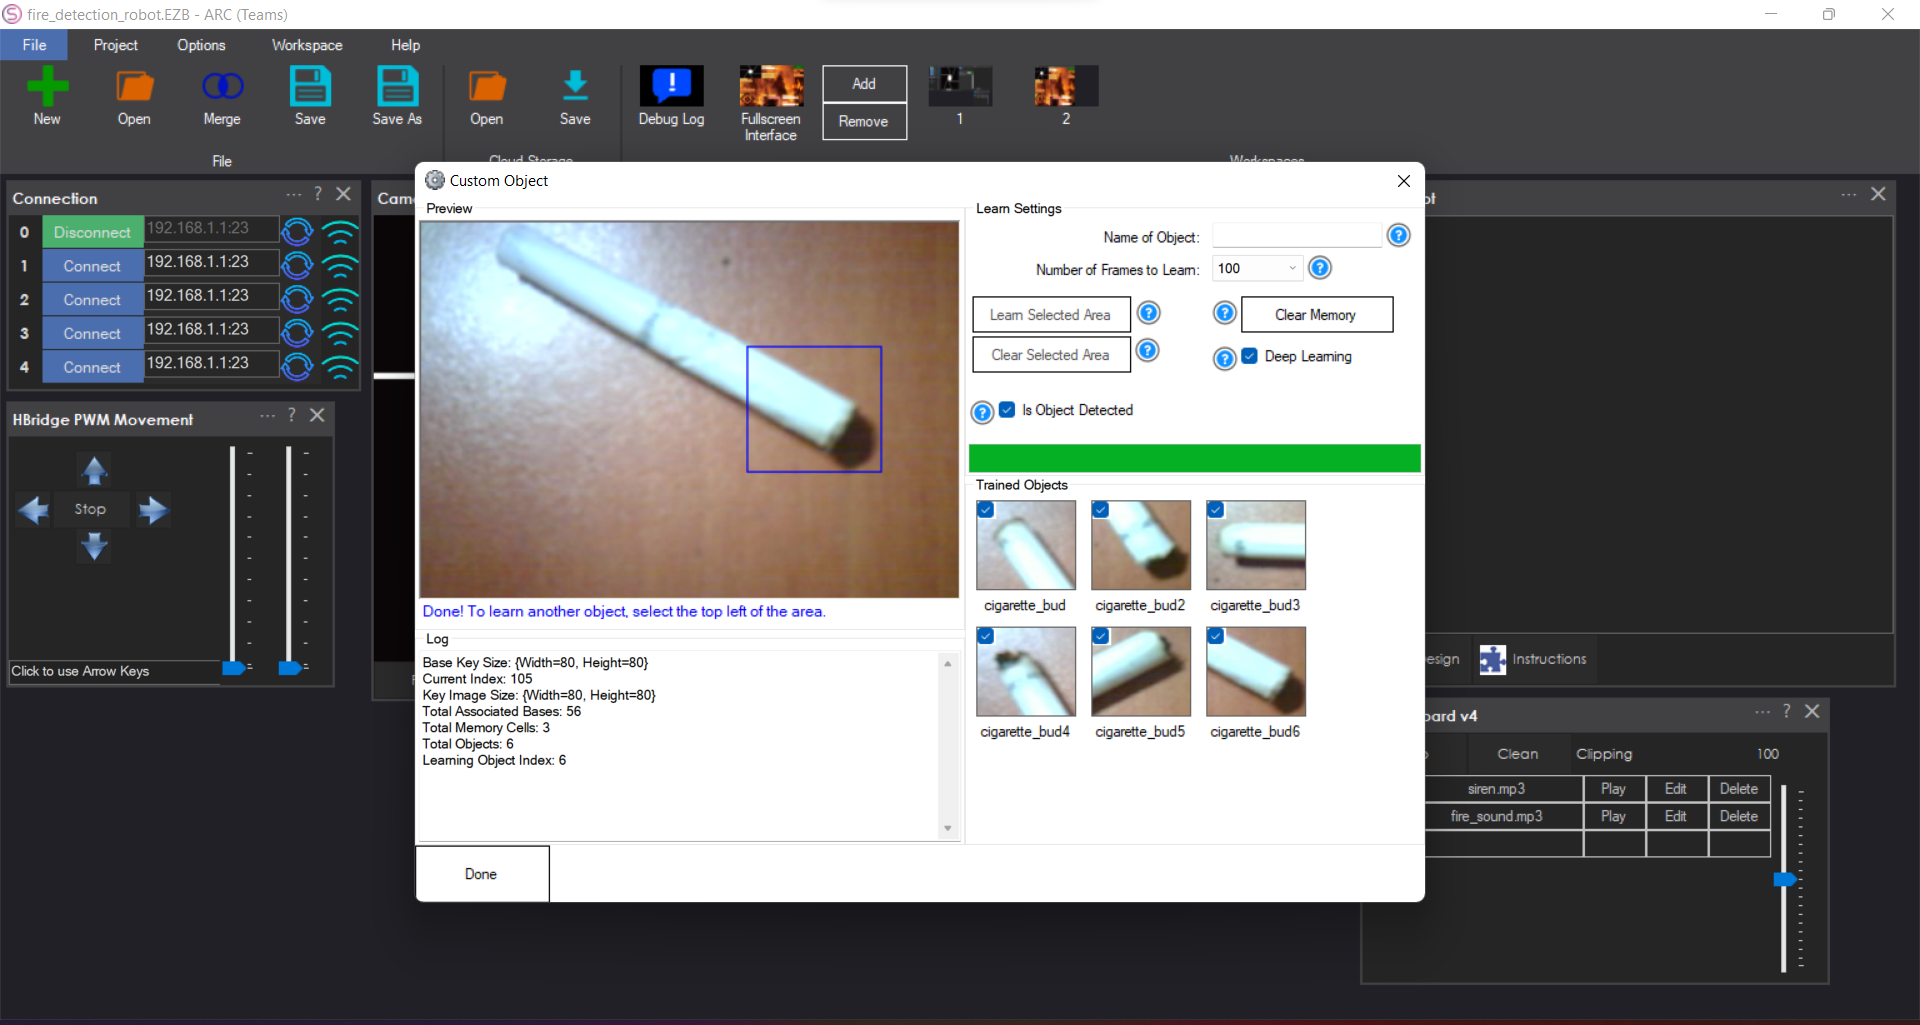The image size is (1920, 1025).
Task: Click Learn Selected Area
Action: tap(1050, 314)
